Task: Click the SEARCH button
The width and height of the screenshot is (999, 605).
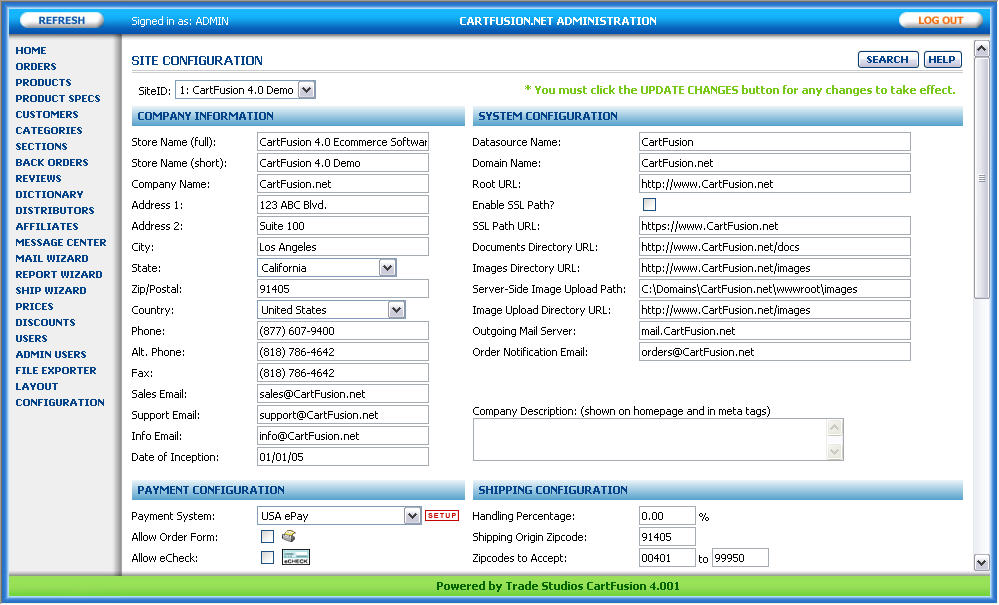Action: (x=888, y=59)
